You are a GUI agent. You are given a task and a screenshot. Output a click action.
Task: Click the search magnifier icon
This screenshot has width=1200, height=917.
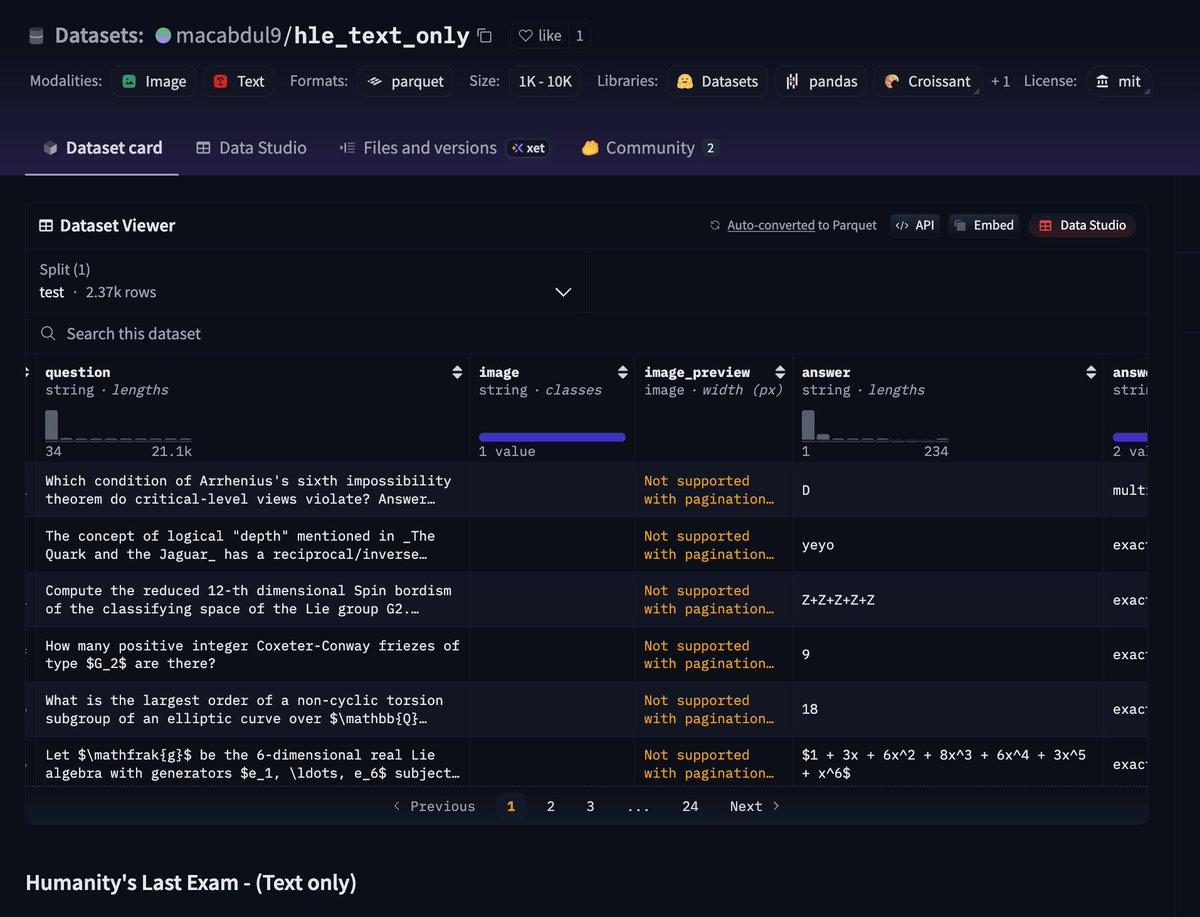coord(47,333)
